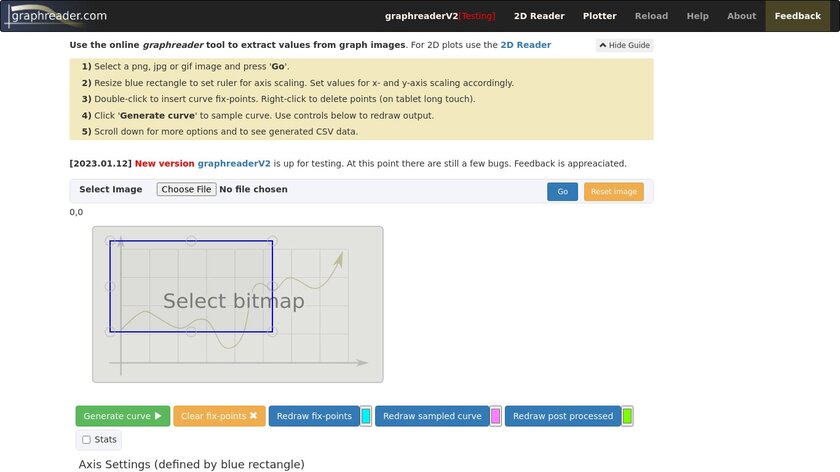Pick the cyan fix-points color swatch
The image size is (840, 472).
(x=366, y=416)
